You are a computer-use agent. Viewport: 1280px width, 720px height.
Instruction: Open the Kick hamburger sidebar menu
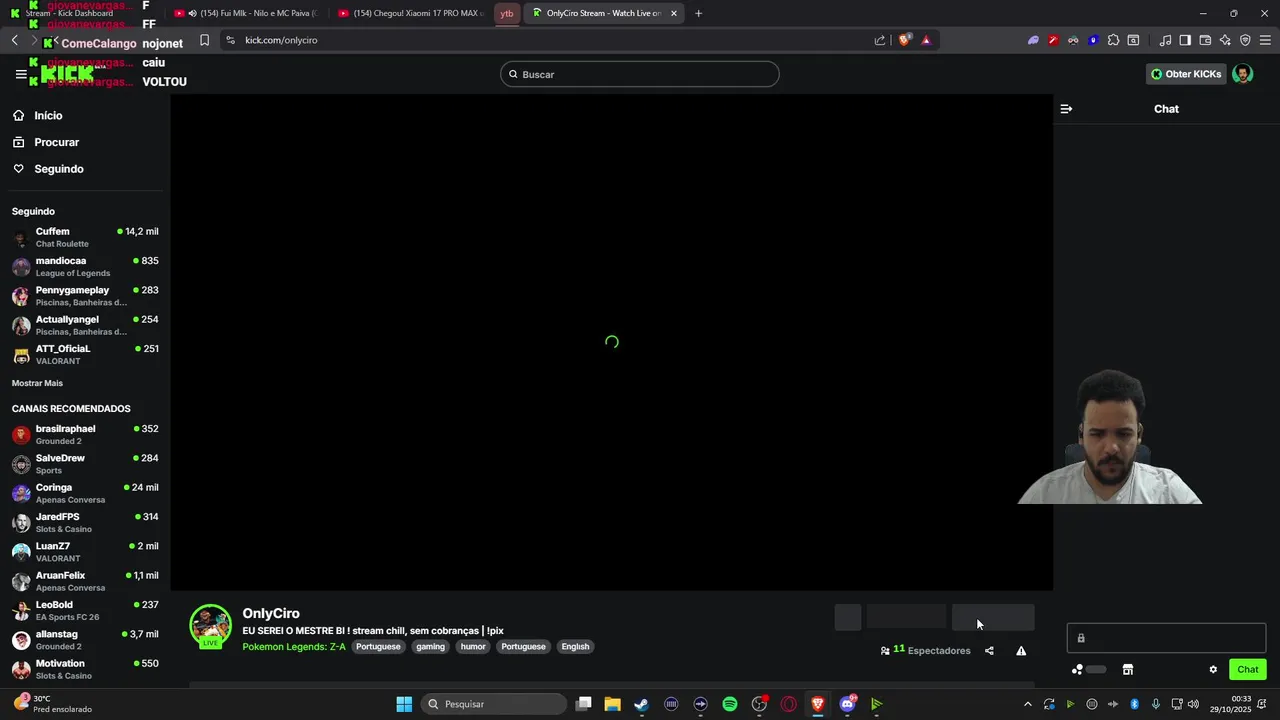pyautogui.click(x=21, y=74)
